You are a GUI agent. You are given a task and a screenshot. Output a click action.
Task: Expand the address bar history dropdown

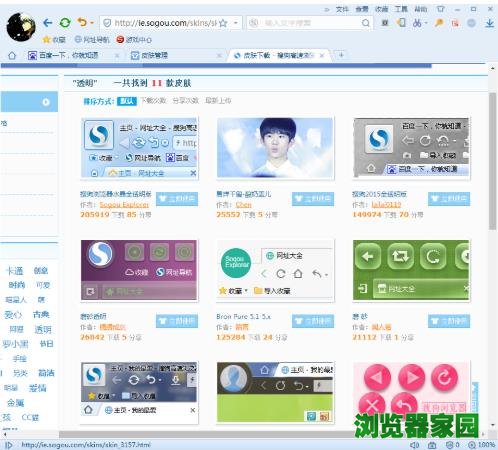coord(236,23)
